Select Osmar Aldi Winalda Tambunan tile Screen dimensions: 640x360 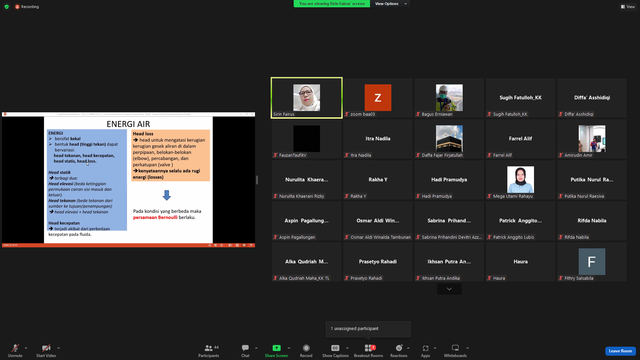point(378,221)
